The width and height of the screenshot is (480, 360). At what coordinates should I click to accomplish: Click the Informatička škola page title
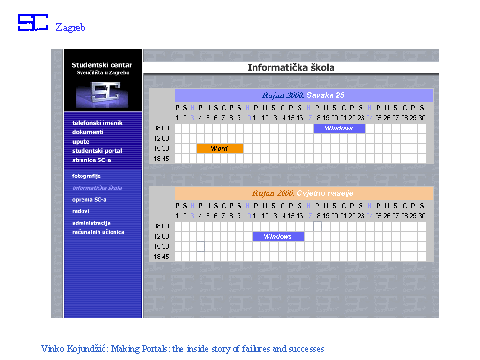[291, 68]
